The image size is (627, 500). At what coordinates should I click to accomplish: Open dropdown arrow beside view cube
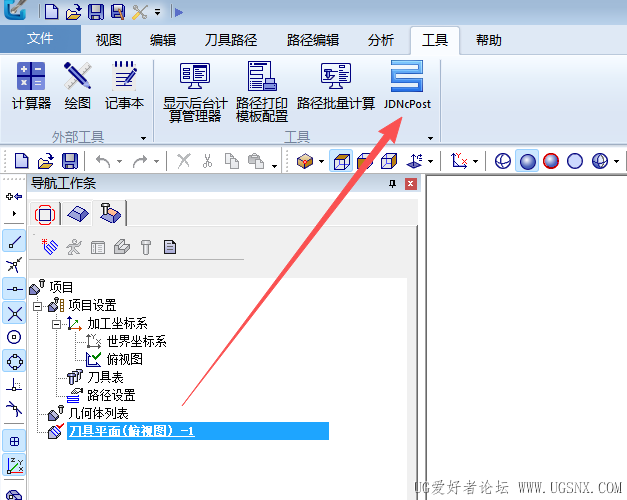321,162
